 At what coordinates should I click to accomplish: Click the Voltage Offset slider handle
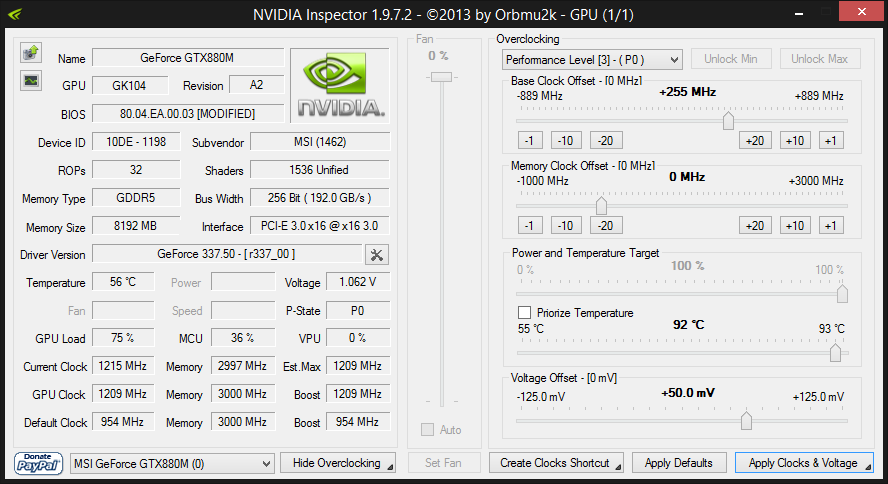(x=746, y=421)
